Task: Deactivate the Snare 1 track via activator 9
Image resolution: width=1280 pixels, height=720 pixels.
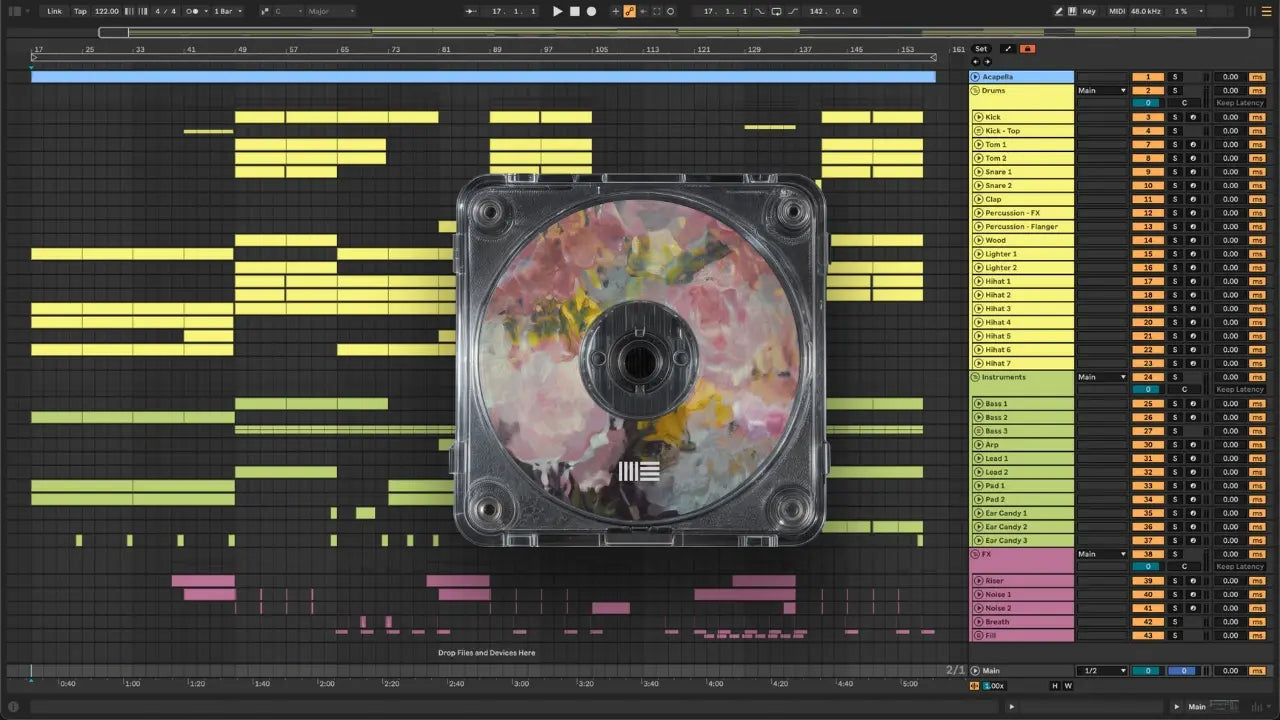Action: [x=1148, y=172]
